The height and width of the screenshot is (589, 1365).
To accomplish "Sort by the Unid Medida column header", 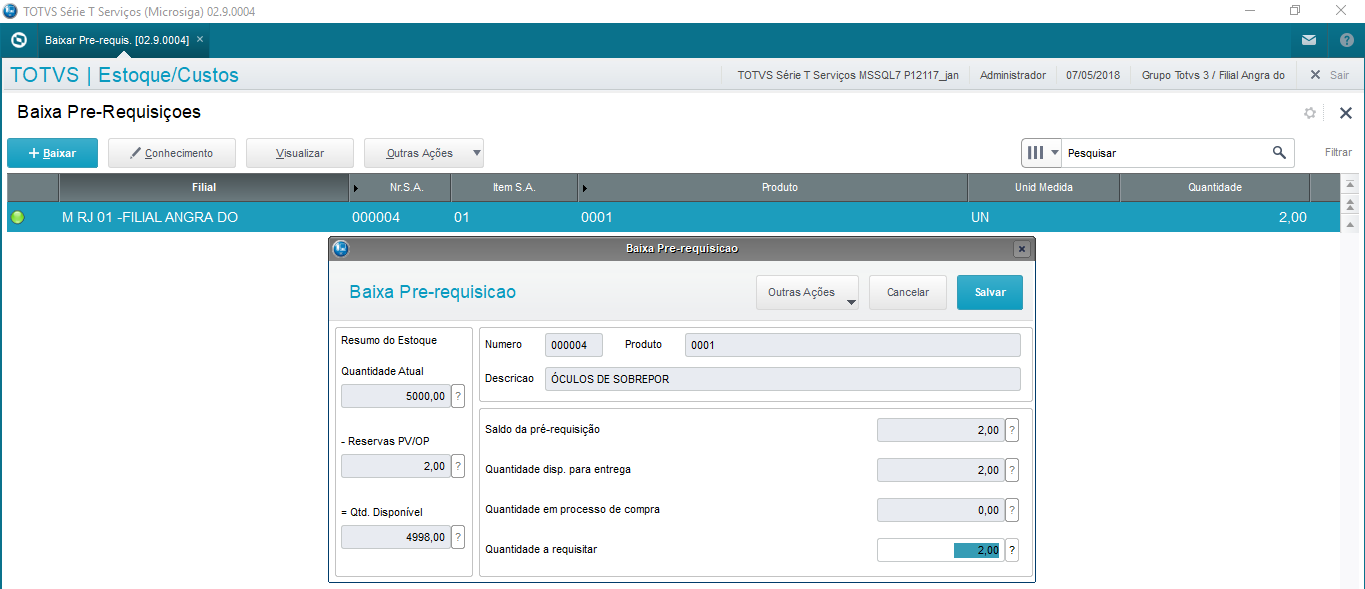I will tap(1043, 187).
